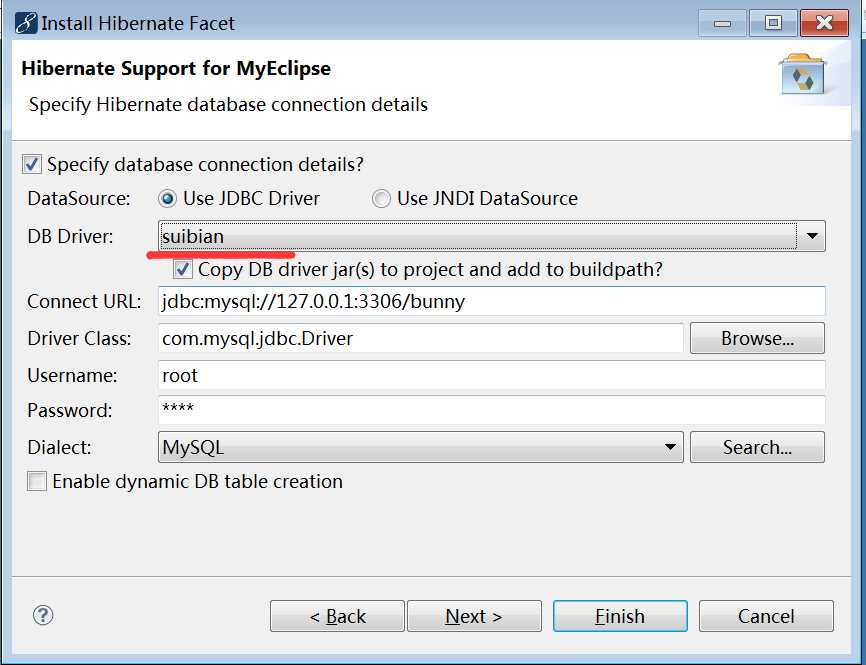Close the Install Hibernate Facet dialog

click(x=824, y=23)
